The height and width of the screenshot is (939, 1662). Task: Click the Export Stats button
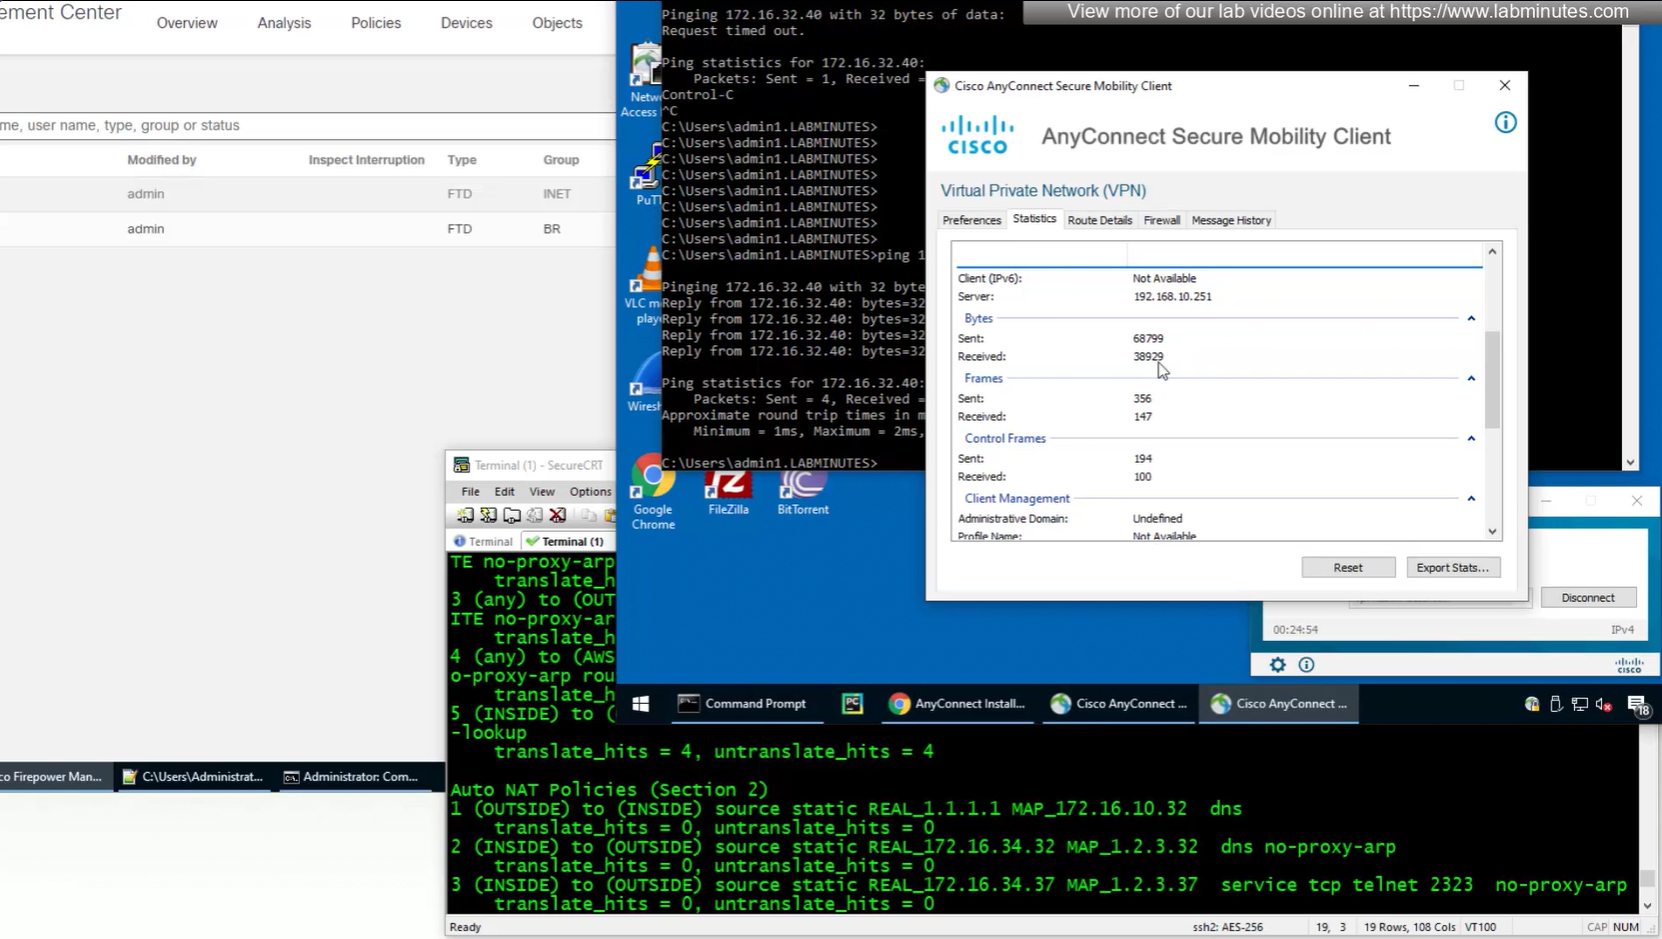[x=1452, y=567]
